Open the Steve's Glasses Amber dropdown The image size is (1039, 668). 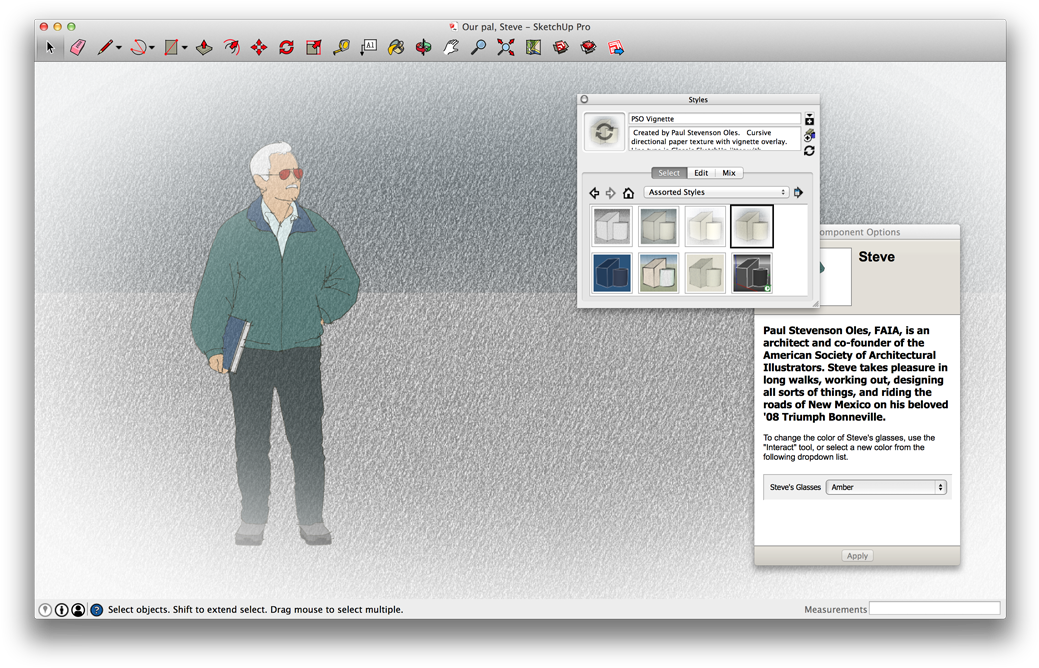point(886,487)
